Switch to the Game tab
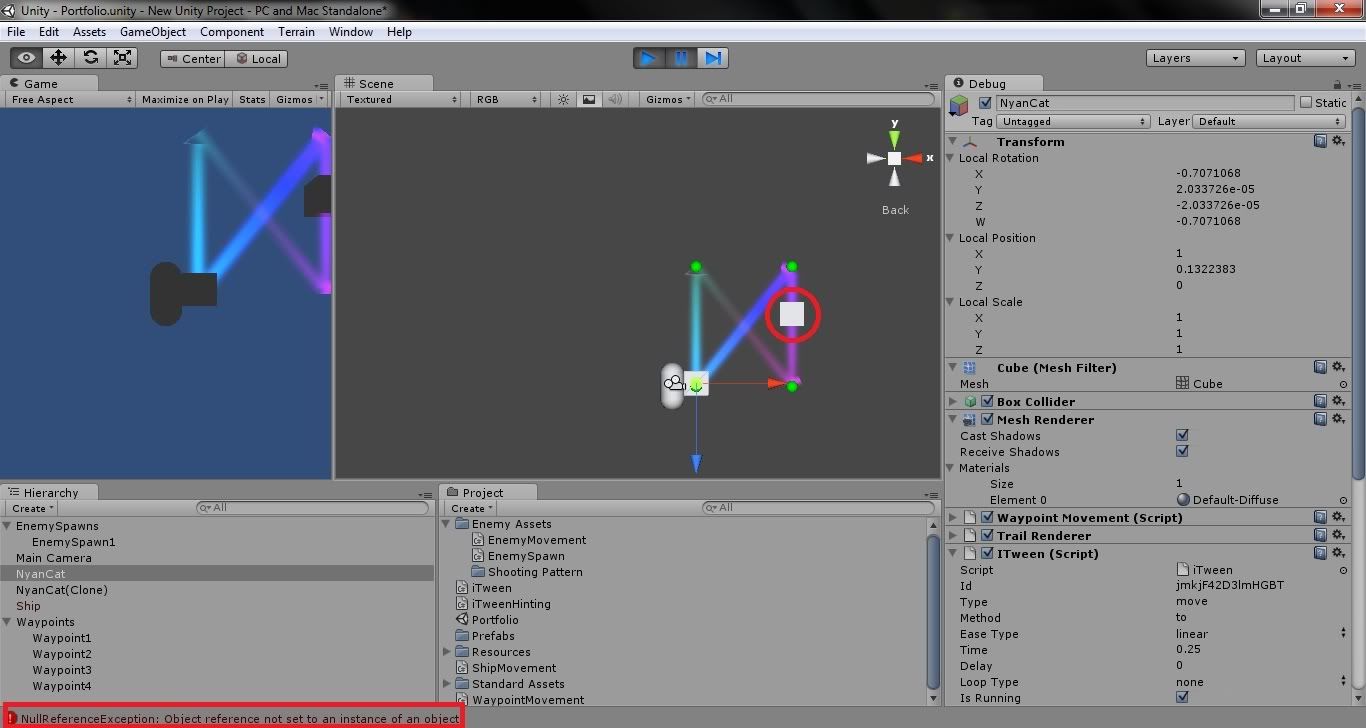 pyautogui.click(x=42, y=83)
